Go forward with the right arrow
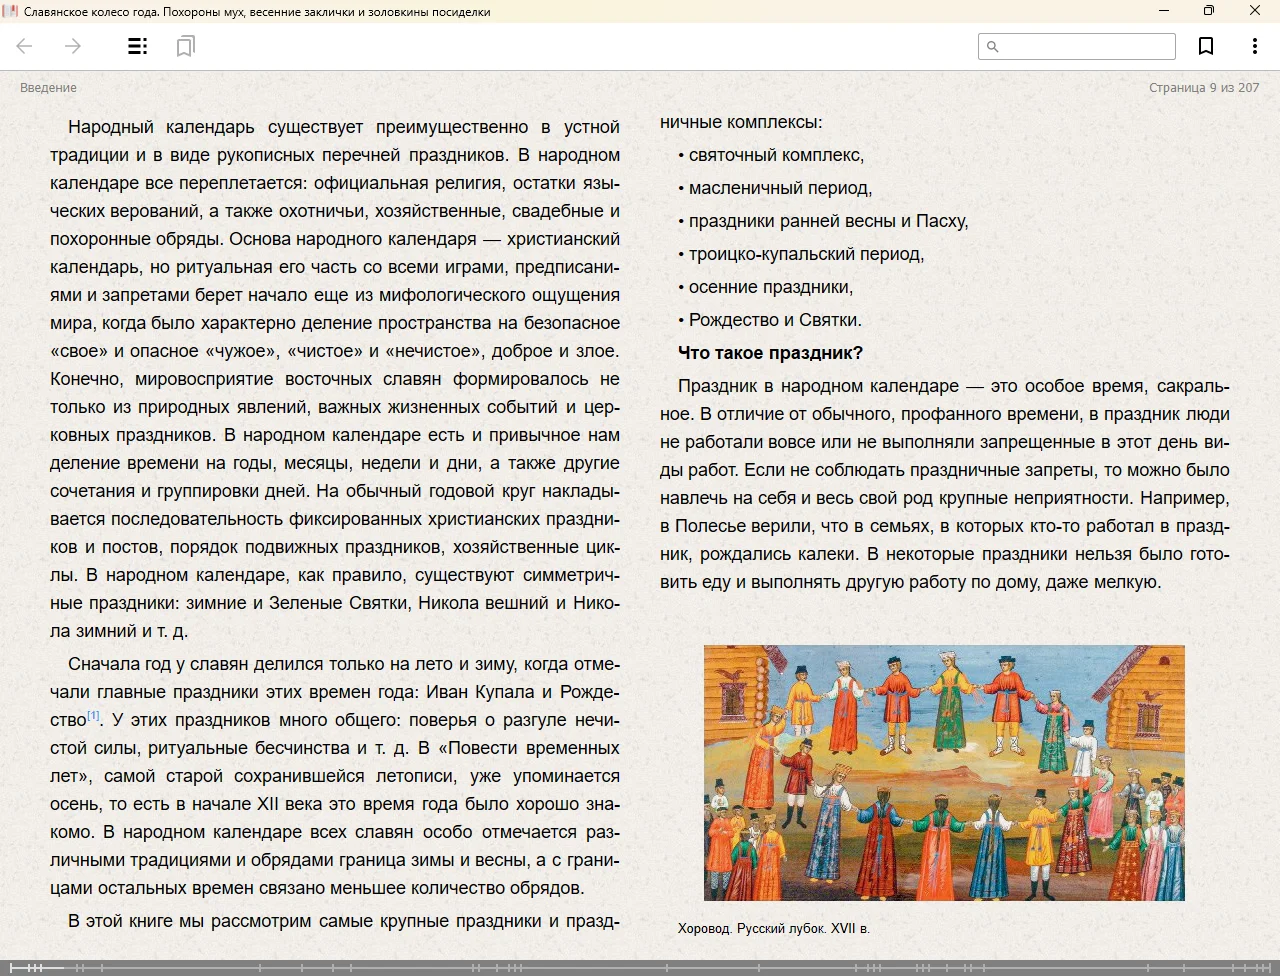The width and height of the screenshot is (1280, 976). click(72, 46)
